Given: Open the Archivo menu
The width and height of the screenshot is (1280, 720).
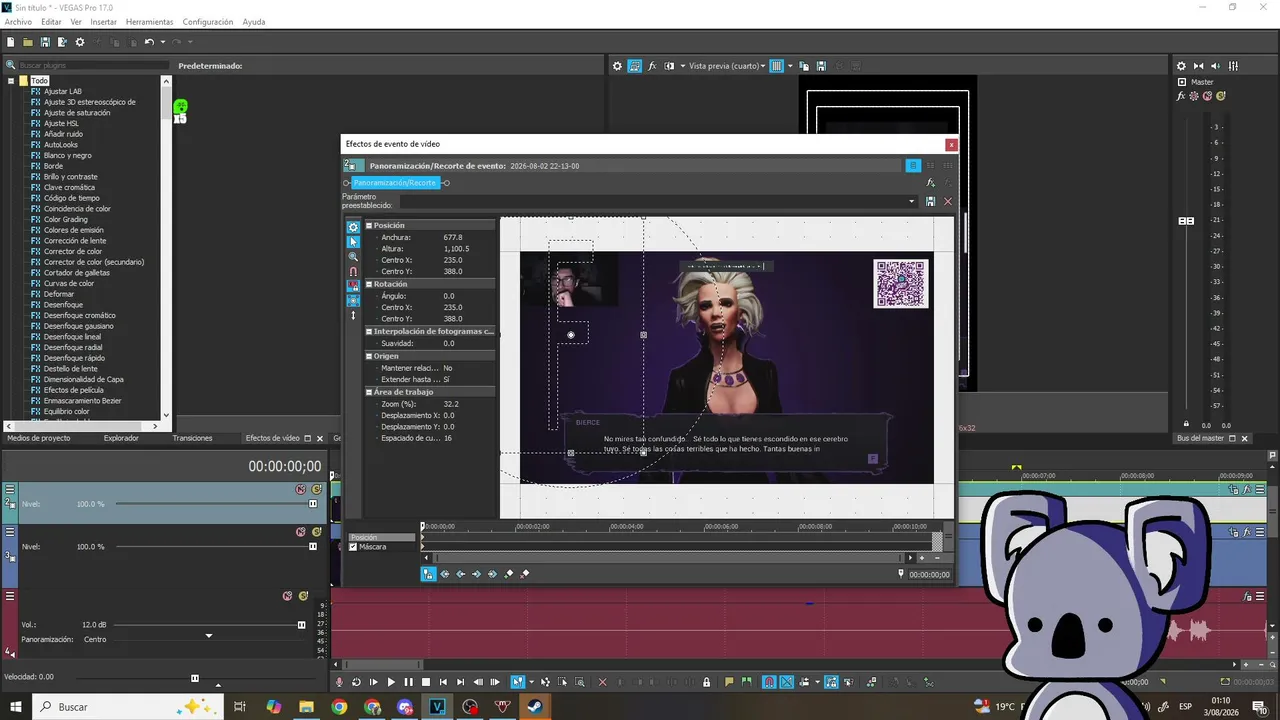Looking at the screenshot, I should pos(18,22).
